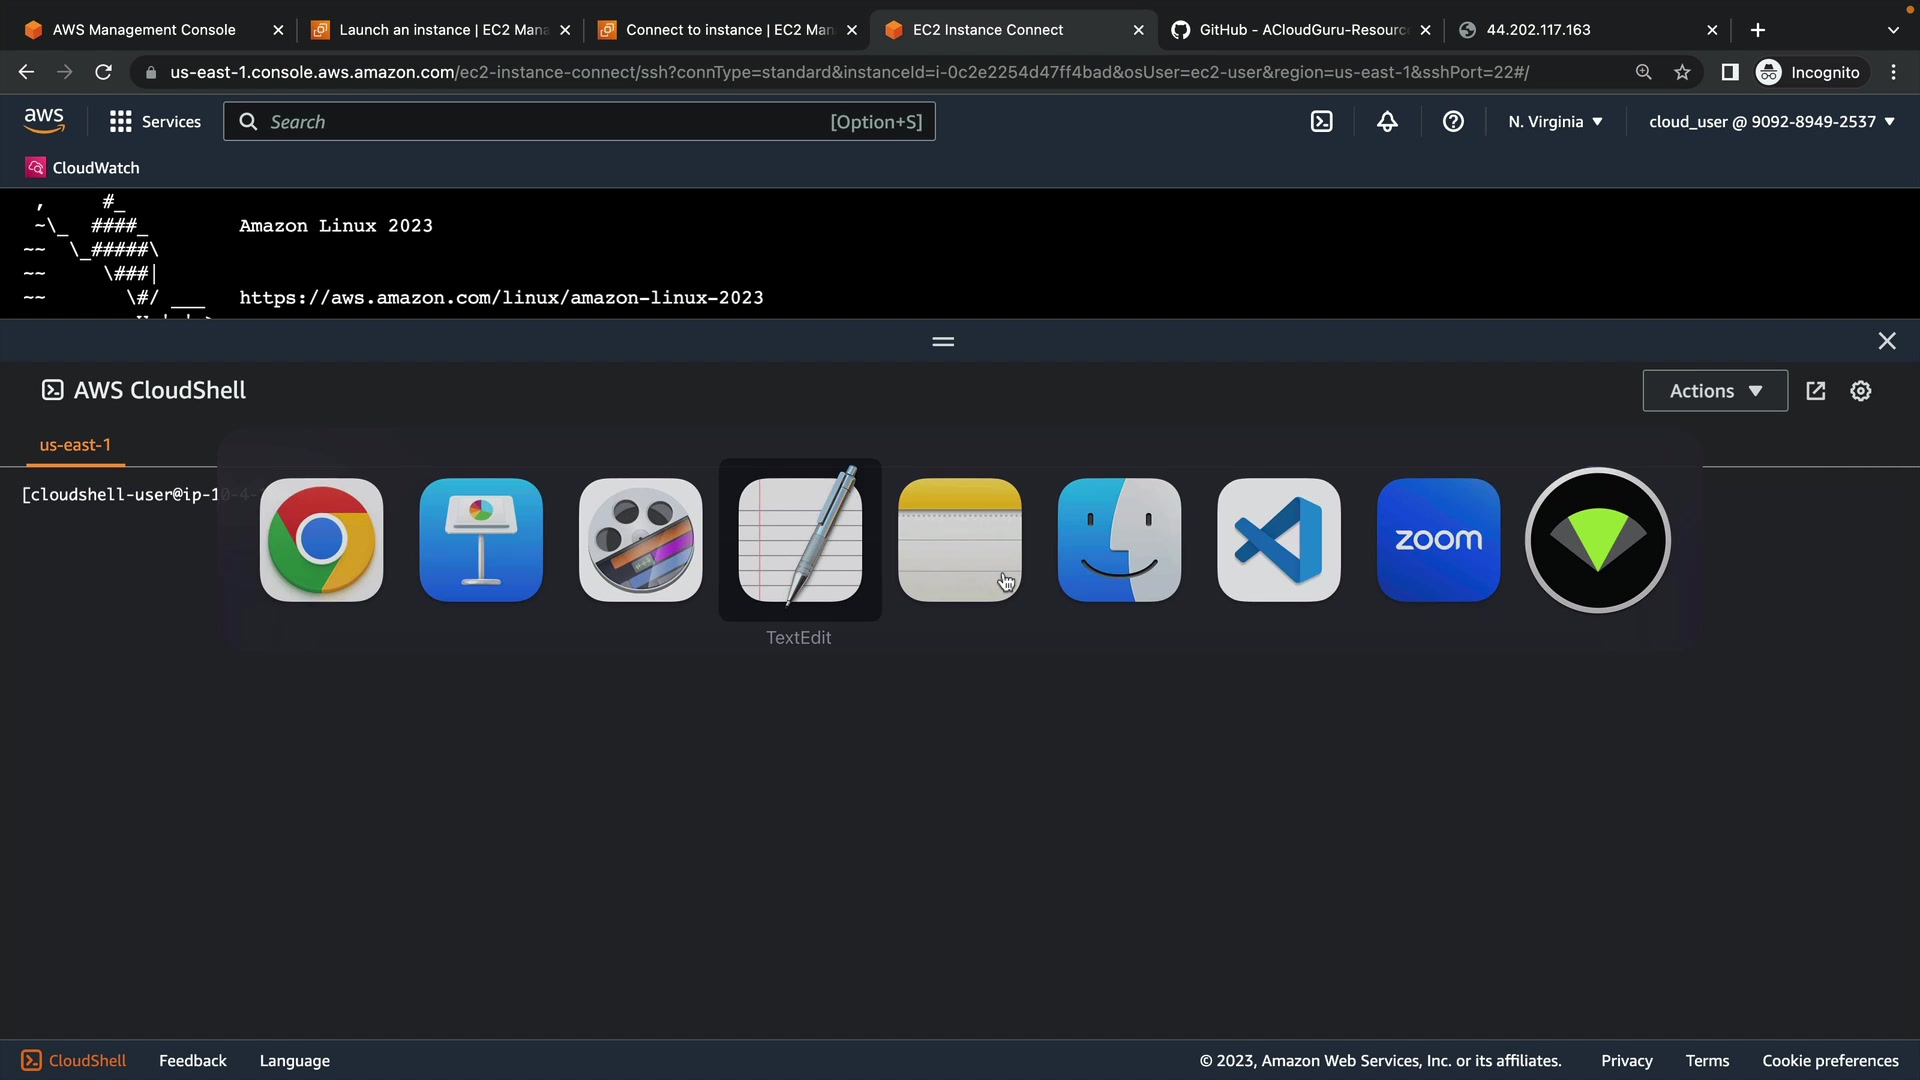Open CloudShell preferences gear
The width and height of the screenshot is (1920, 1080).
pos(1860,391)
